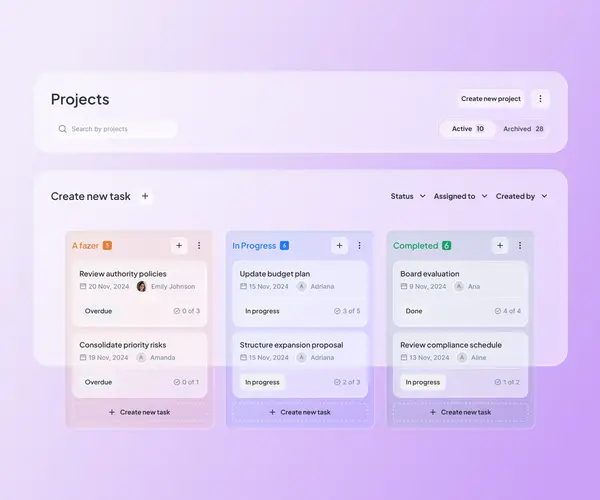Click Emily Johnson's avatar photo
This screenshot has width=600, height=500.
142,286
